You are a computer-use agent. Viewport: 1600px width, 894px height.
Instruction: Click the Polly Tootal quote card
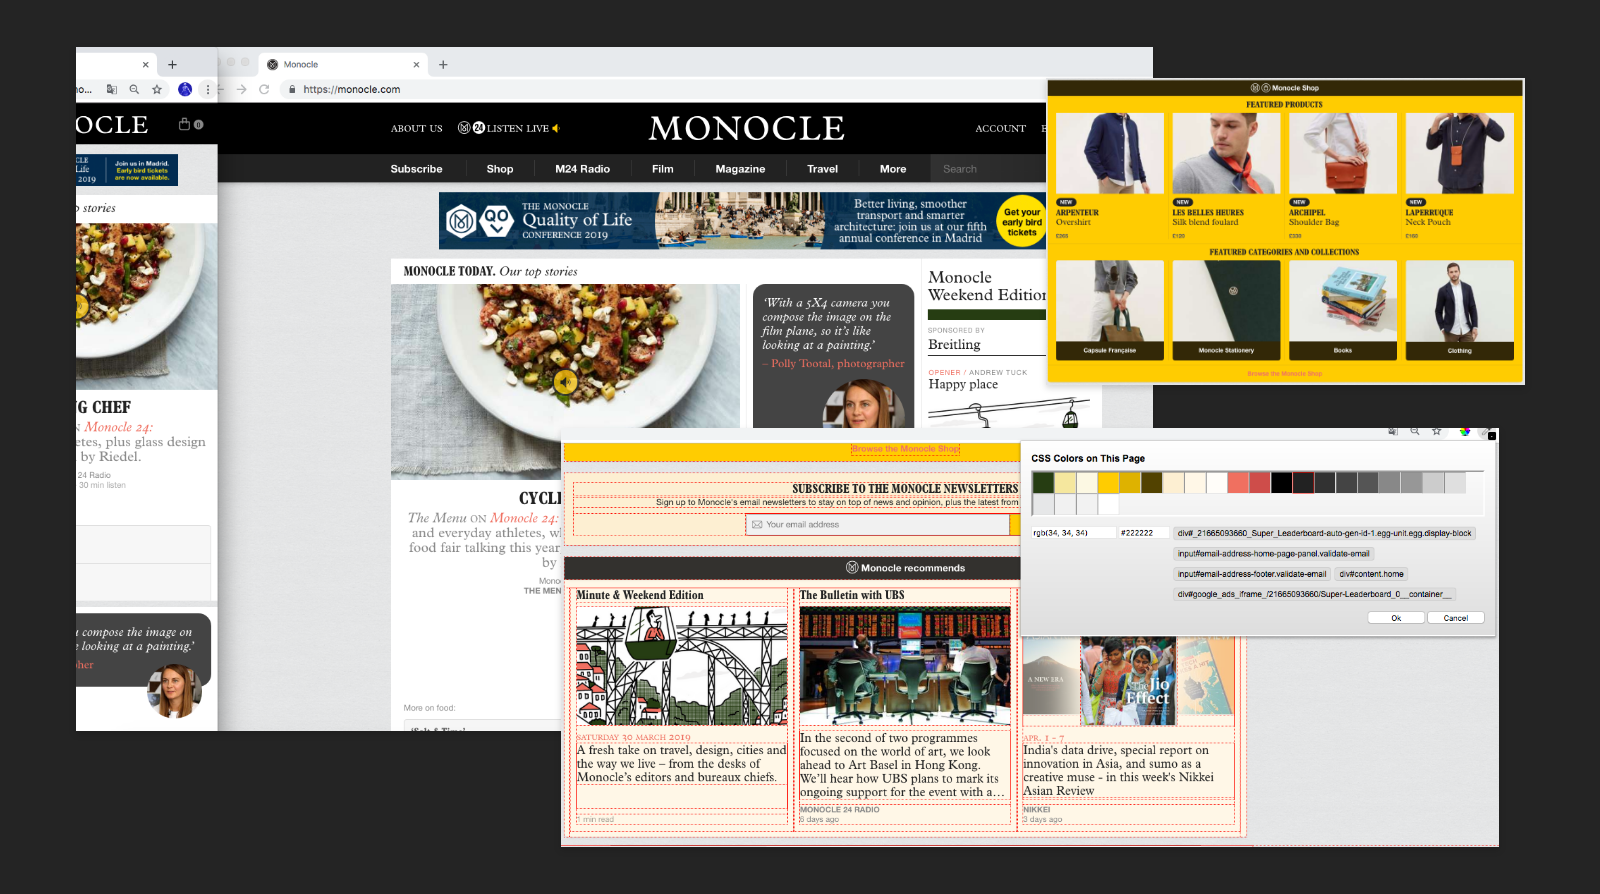[833, 356]
